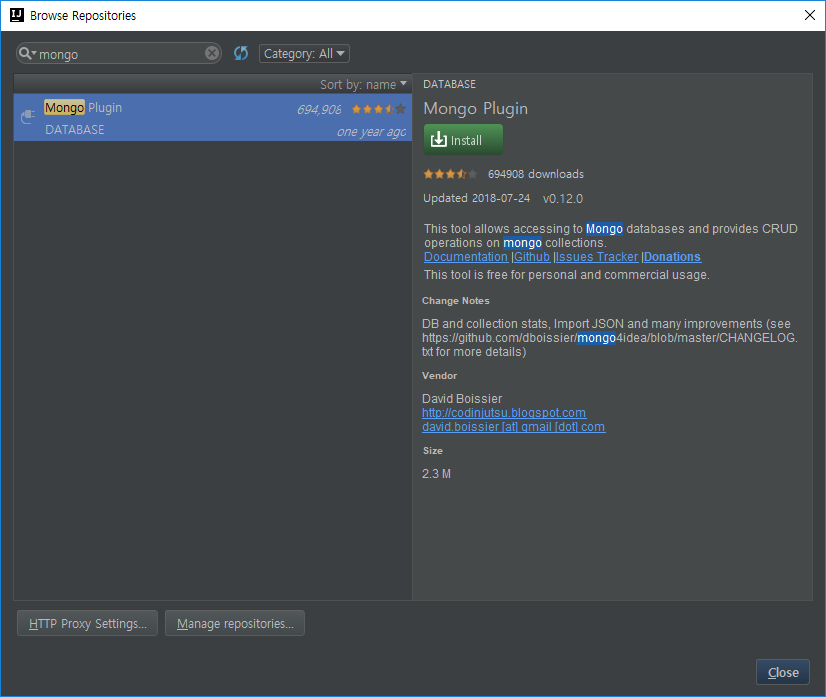
Task: Click the Change Notes heading
Action: [456, 301]
